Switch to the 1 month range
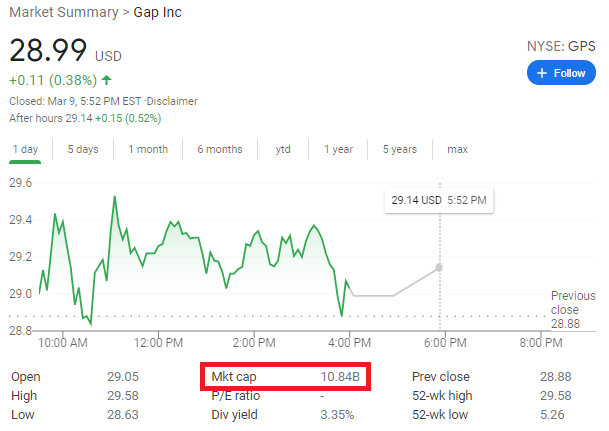609x431 pixels. [x=148, y=149]
